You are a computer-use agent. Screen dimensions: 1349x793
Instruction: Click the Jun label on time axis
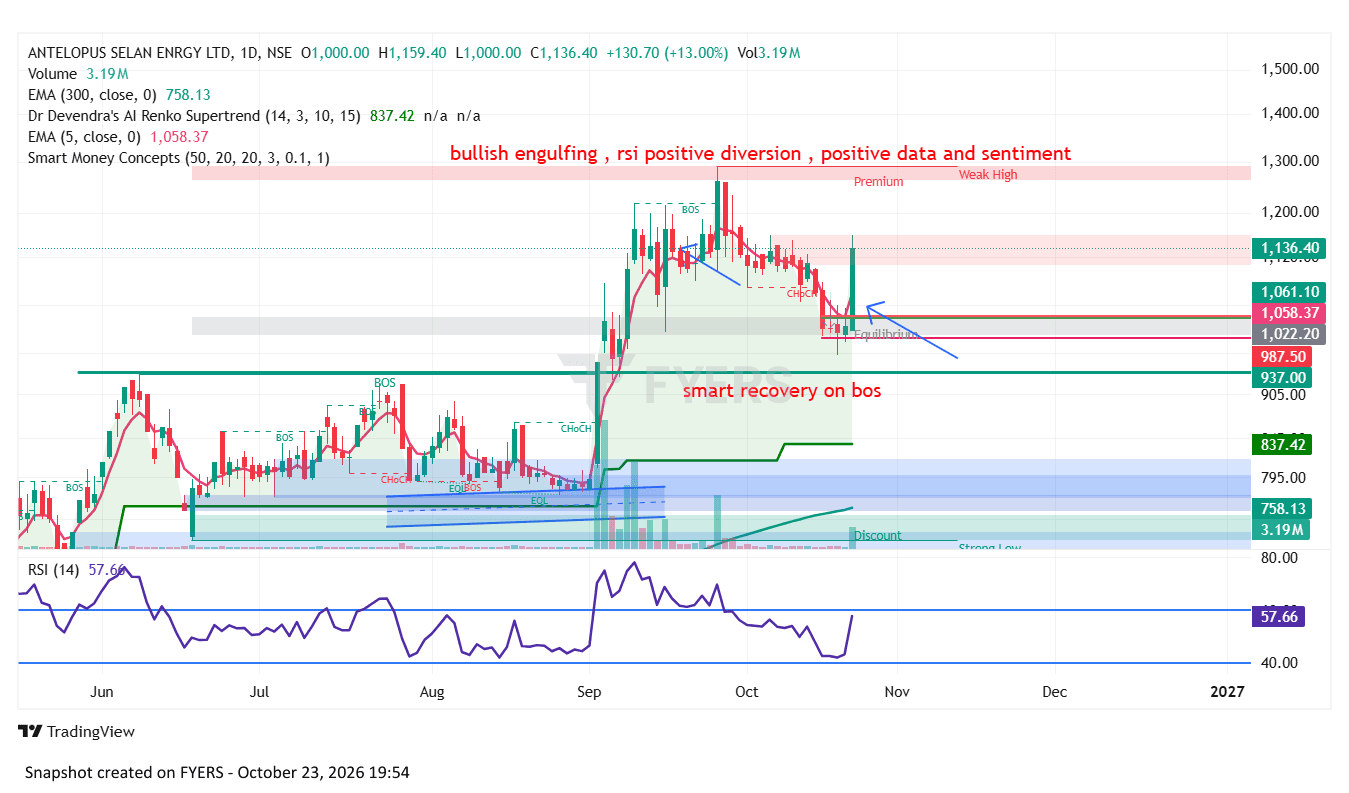101,692
